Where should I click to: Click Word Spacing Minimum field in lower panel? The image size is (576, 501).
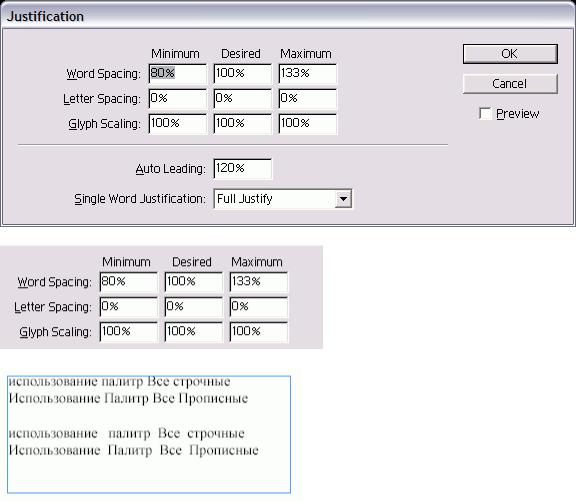point(129,282)
